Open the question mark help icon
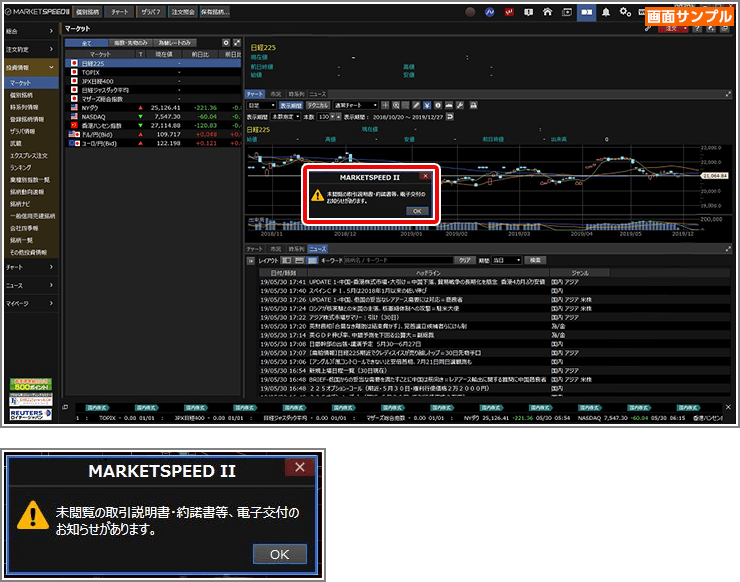The image size is (740, 582). (697, 29)
